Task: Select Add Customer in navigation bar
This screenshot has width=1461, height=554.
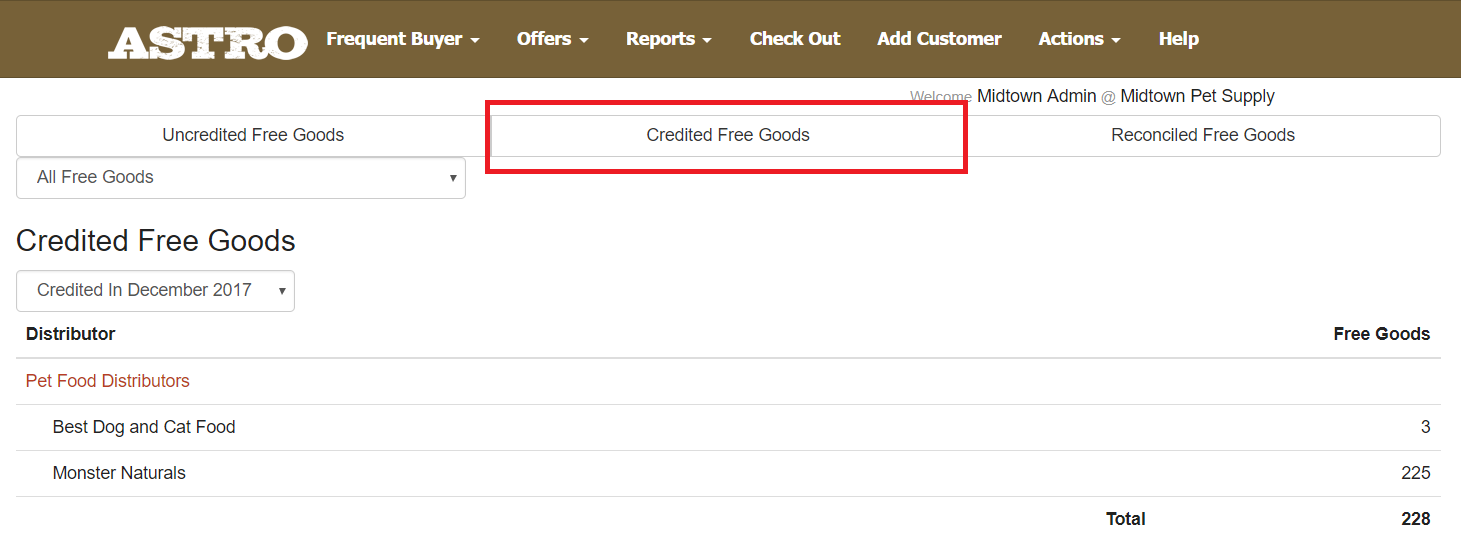Action: pyautogui.click(x=939, y=39)
